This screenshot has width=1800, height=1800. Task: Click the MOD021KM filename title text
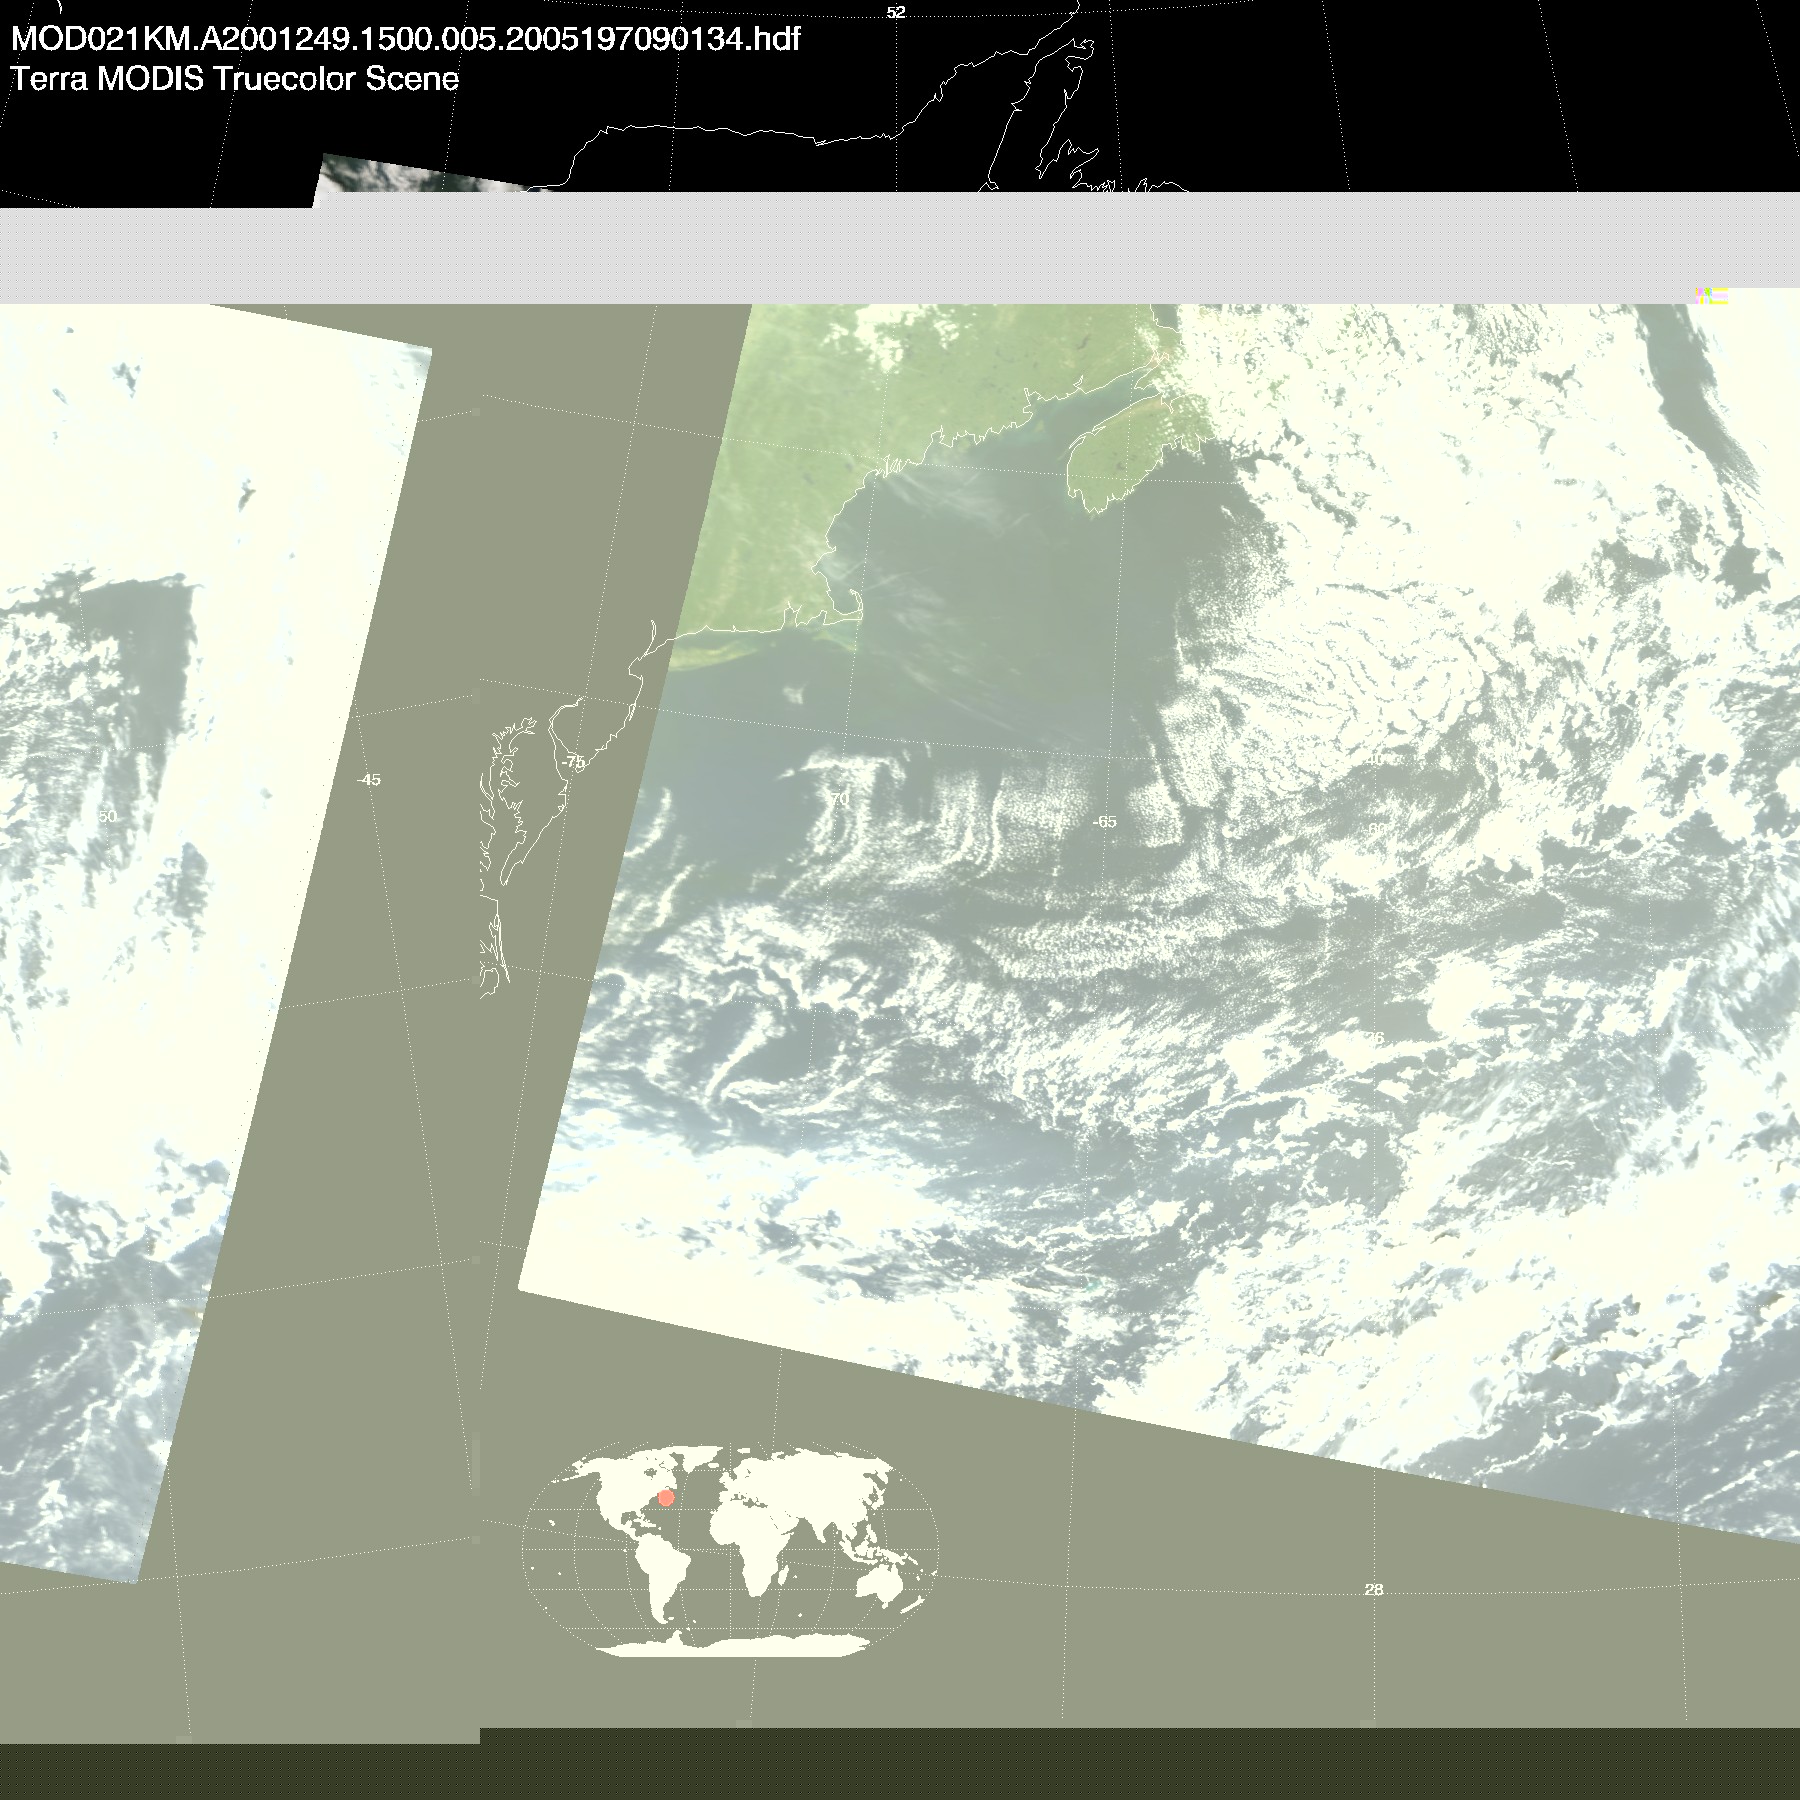(x=405, y=39)
